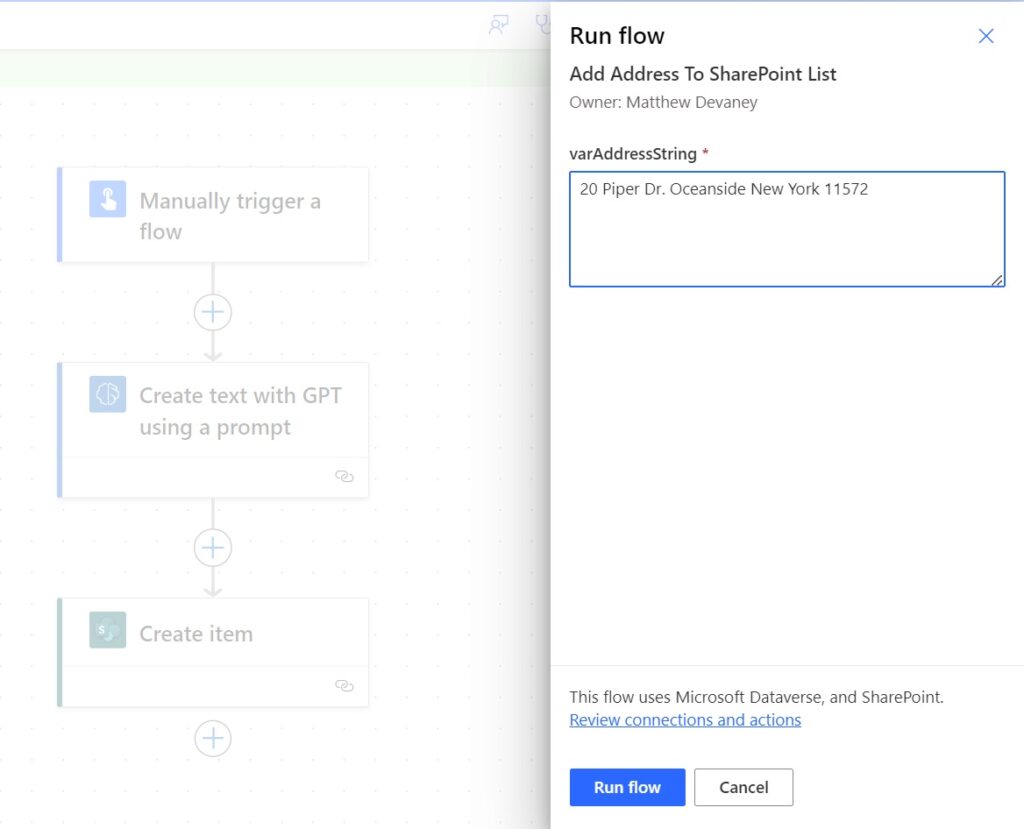Screen dimensions: 1024x829
Task: Open Create text with GPT action card
Action: coord(240,411)
